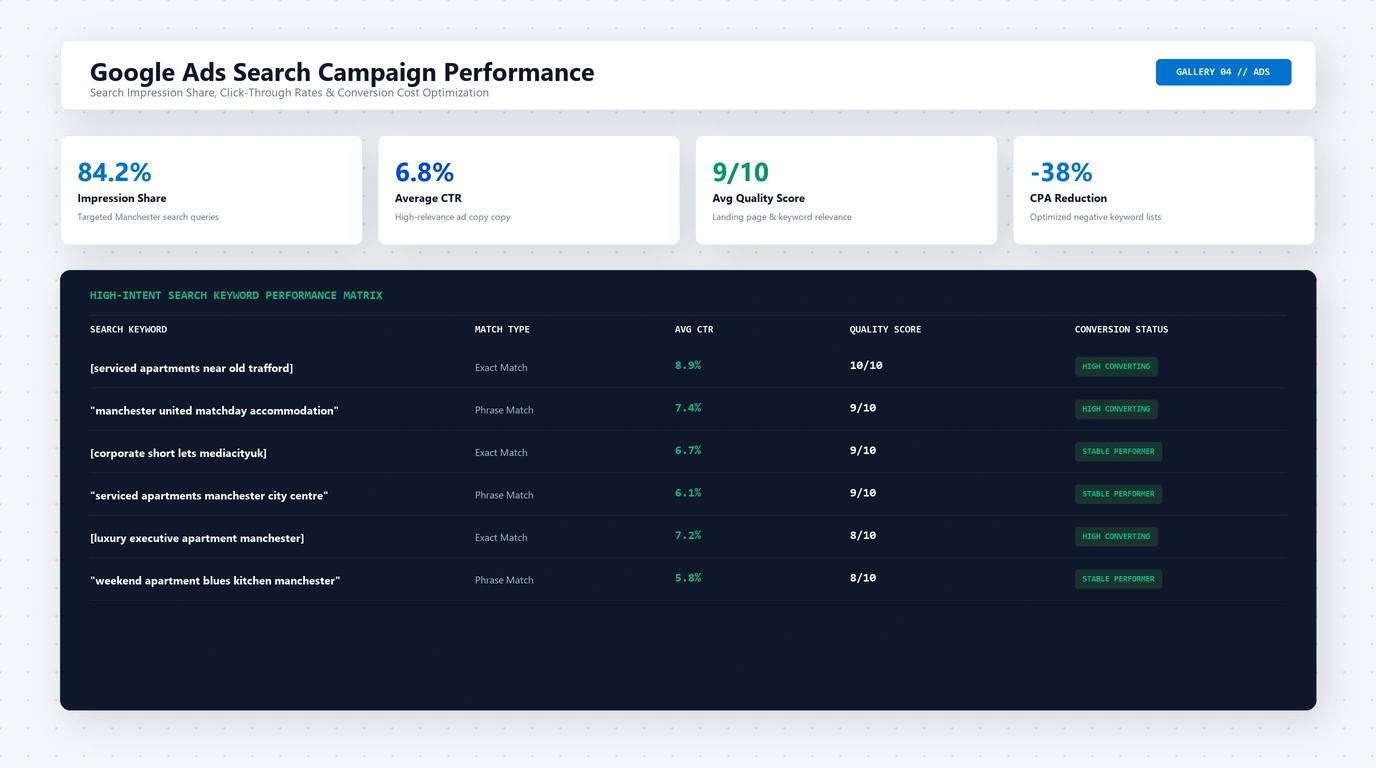1376x768 pixels.
Task: Click STABLE PERFORMER badge for mediacityuk keyword
Action: tap(1118, 452)
